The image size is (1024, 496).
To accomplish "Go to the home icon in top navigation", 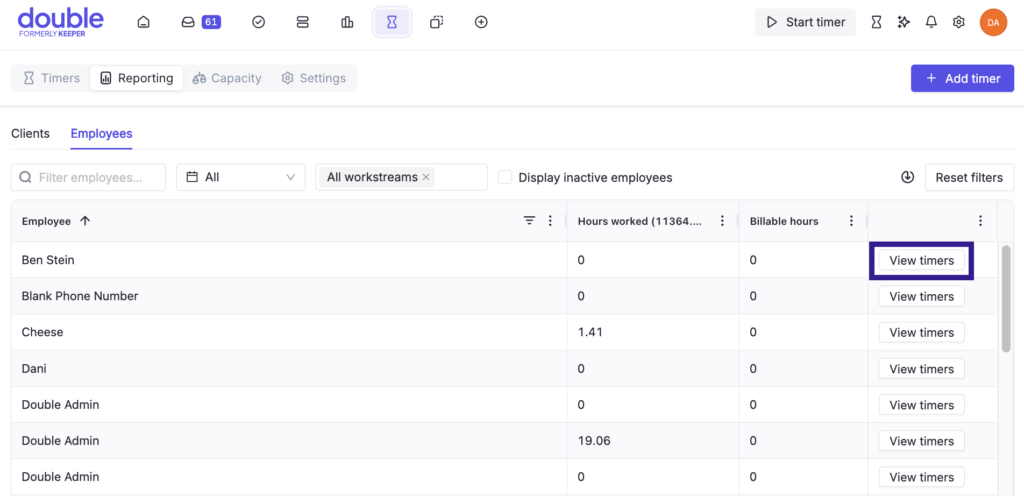I will coord(143,22).
